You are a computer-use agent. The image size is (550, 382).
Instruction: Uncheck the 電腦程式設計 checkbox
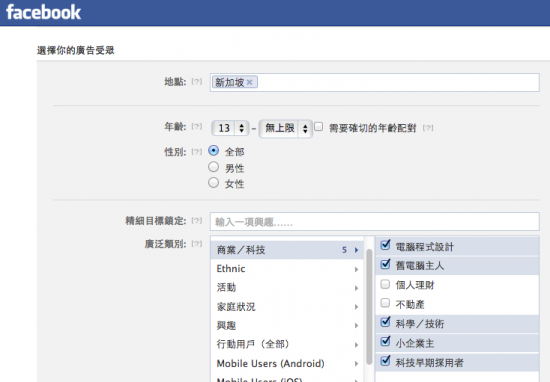tap(385, 245)
